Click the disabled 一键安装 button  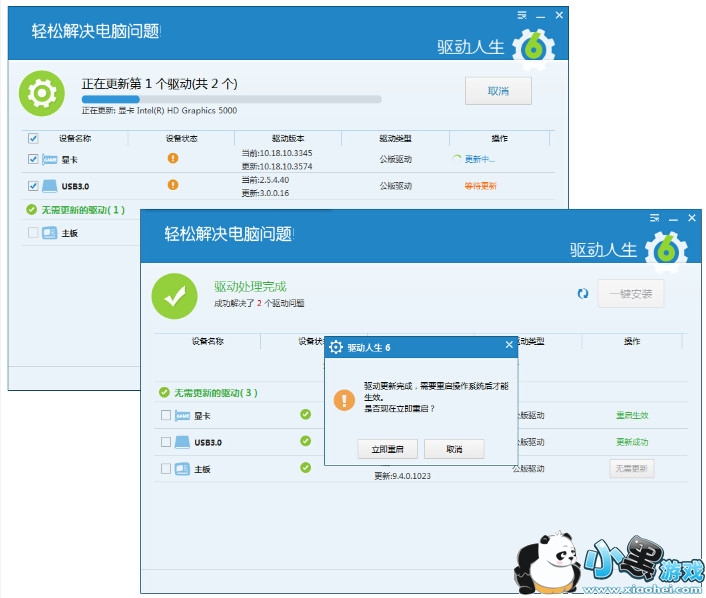[630, 294]
